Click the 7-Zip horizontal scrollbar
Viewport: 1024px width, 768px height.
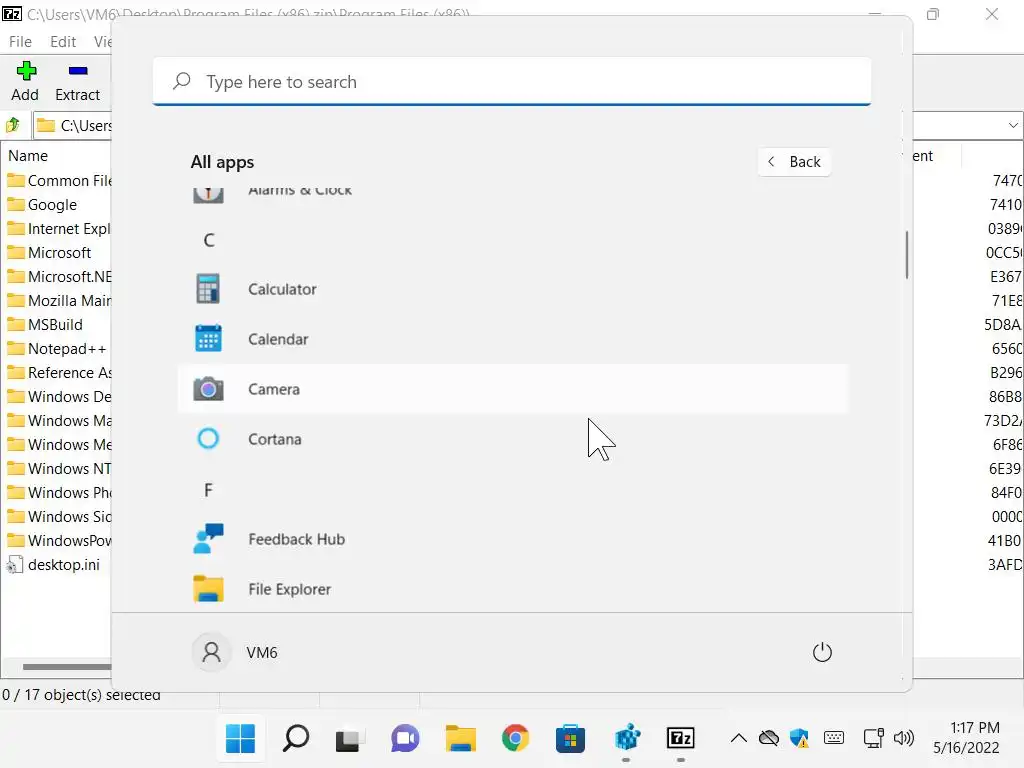tap(67, 667)
